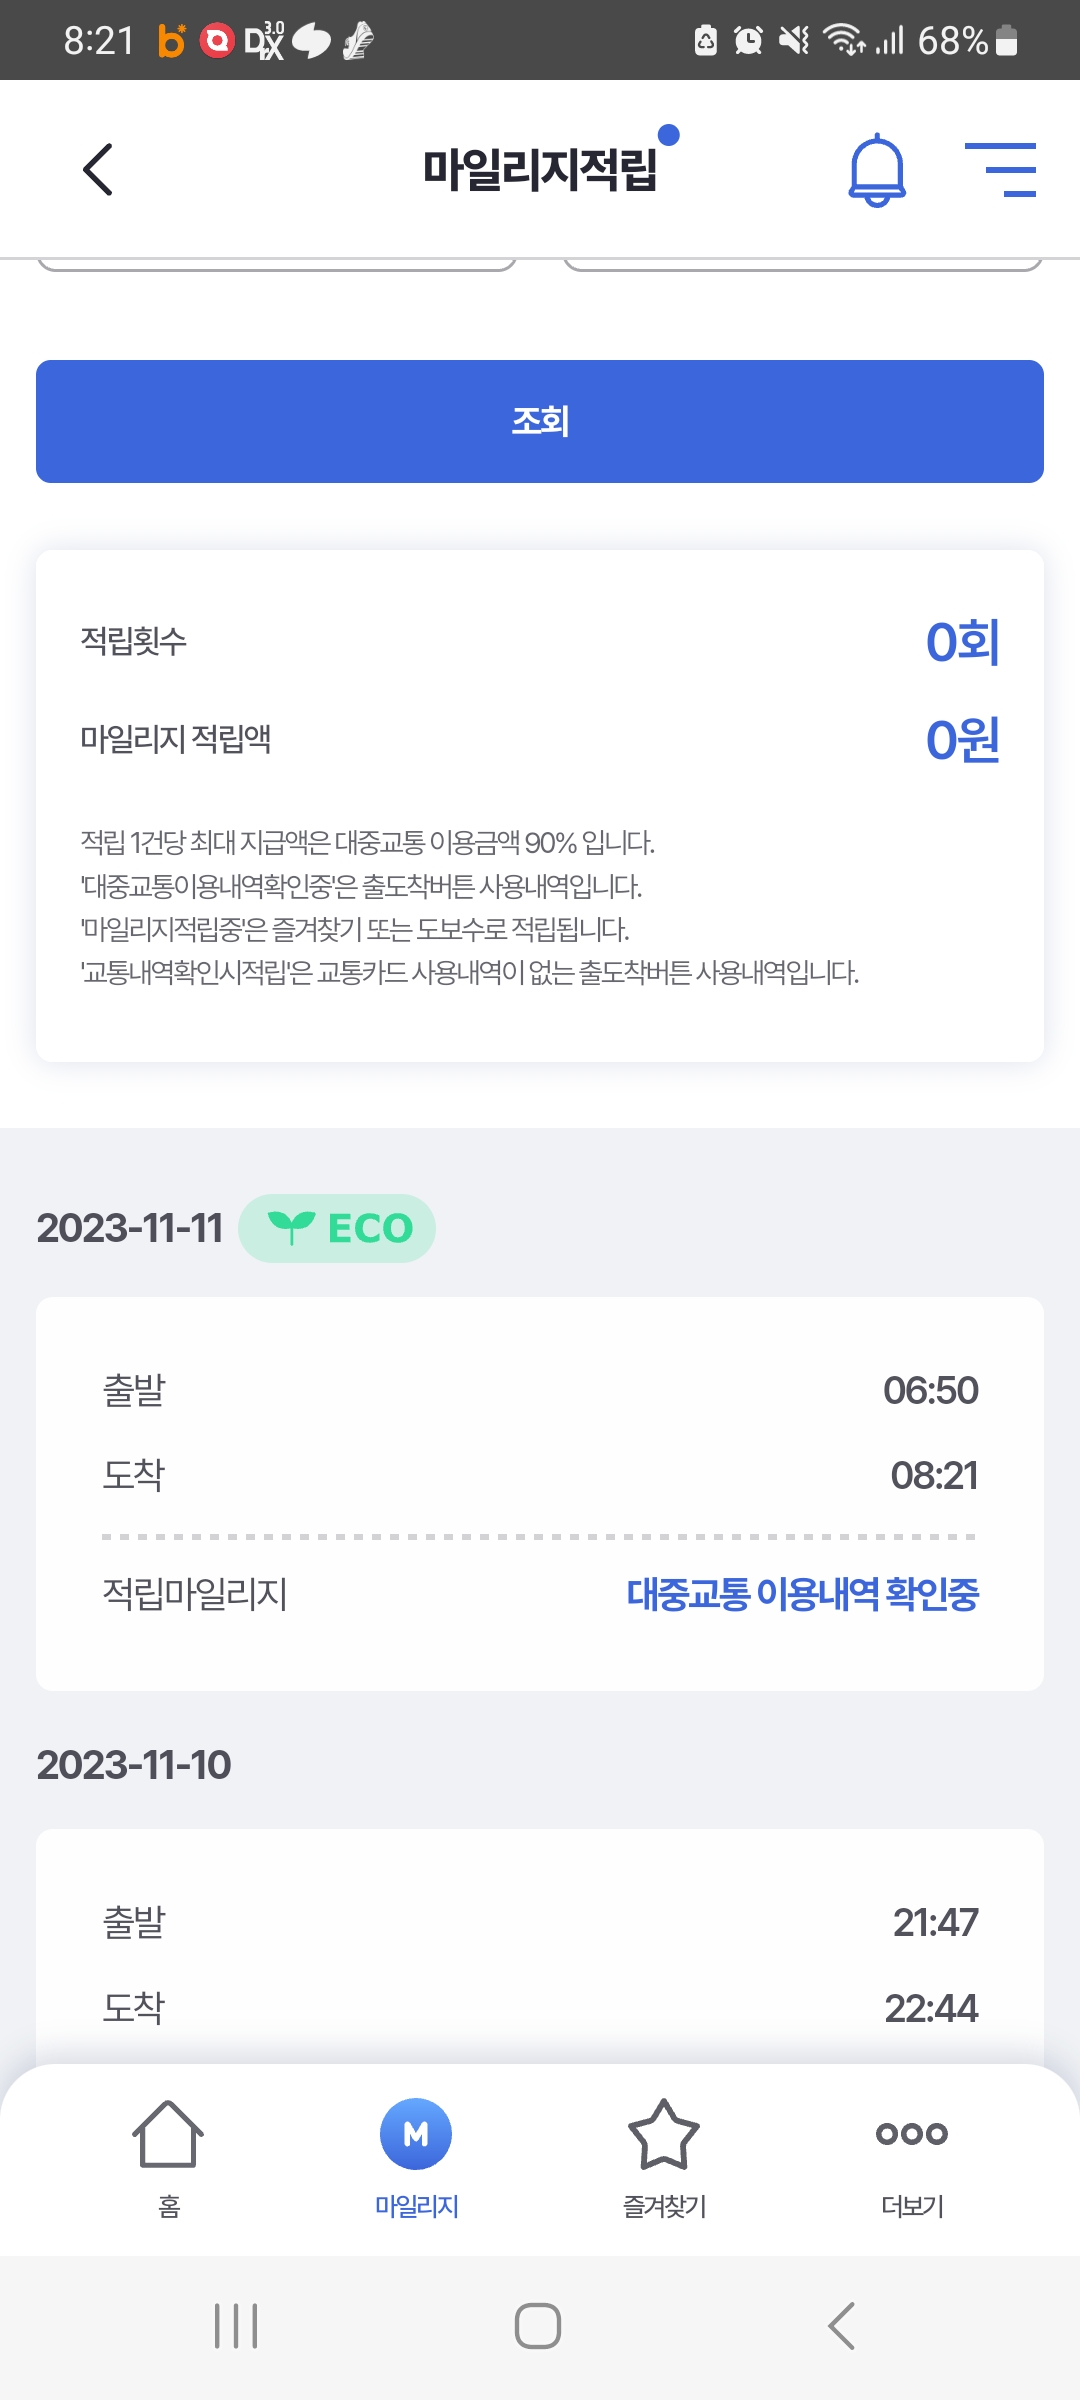Open the hamburger menu icon

(x=1000, y=169)
